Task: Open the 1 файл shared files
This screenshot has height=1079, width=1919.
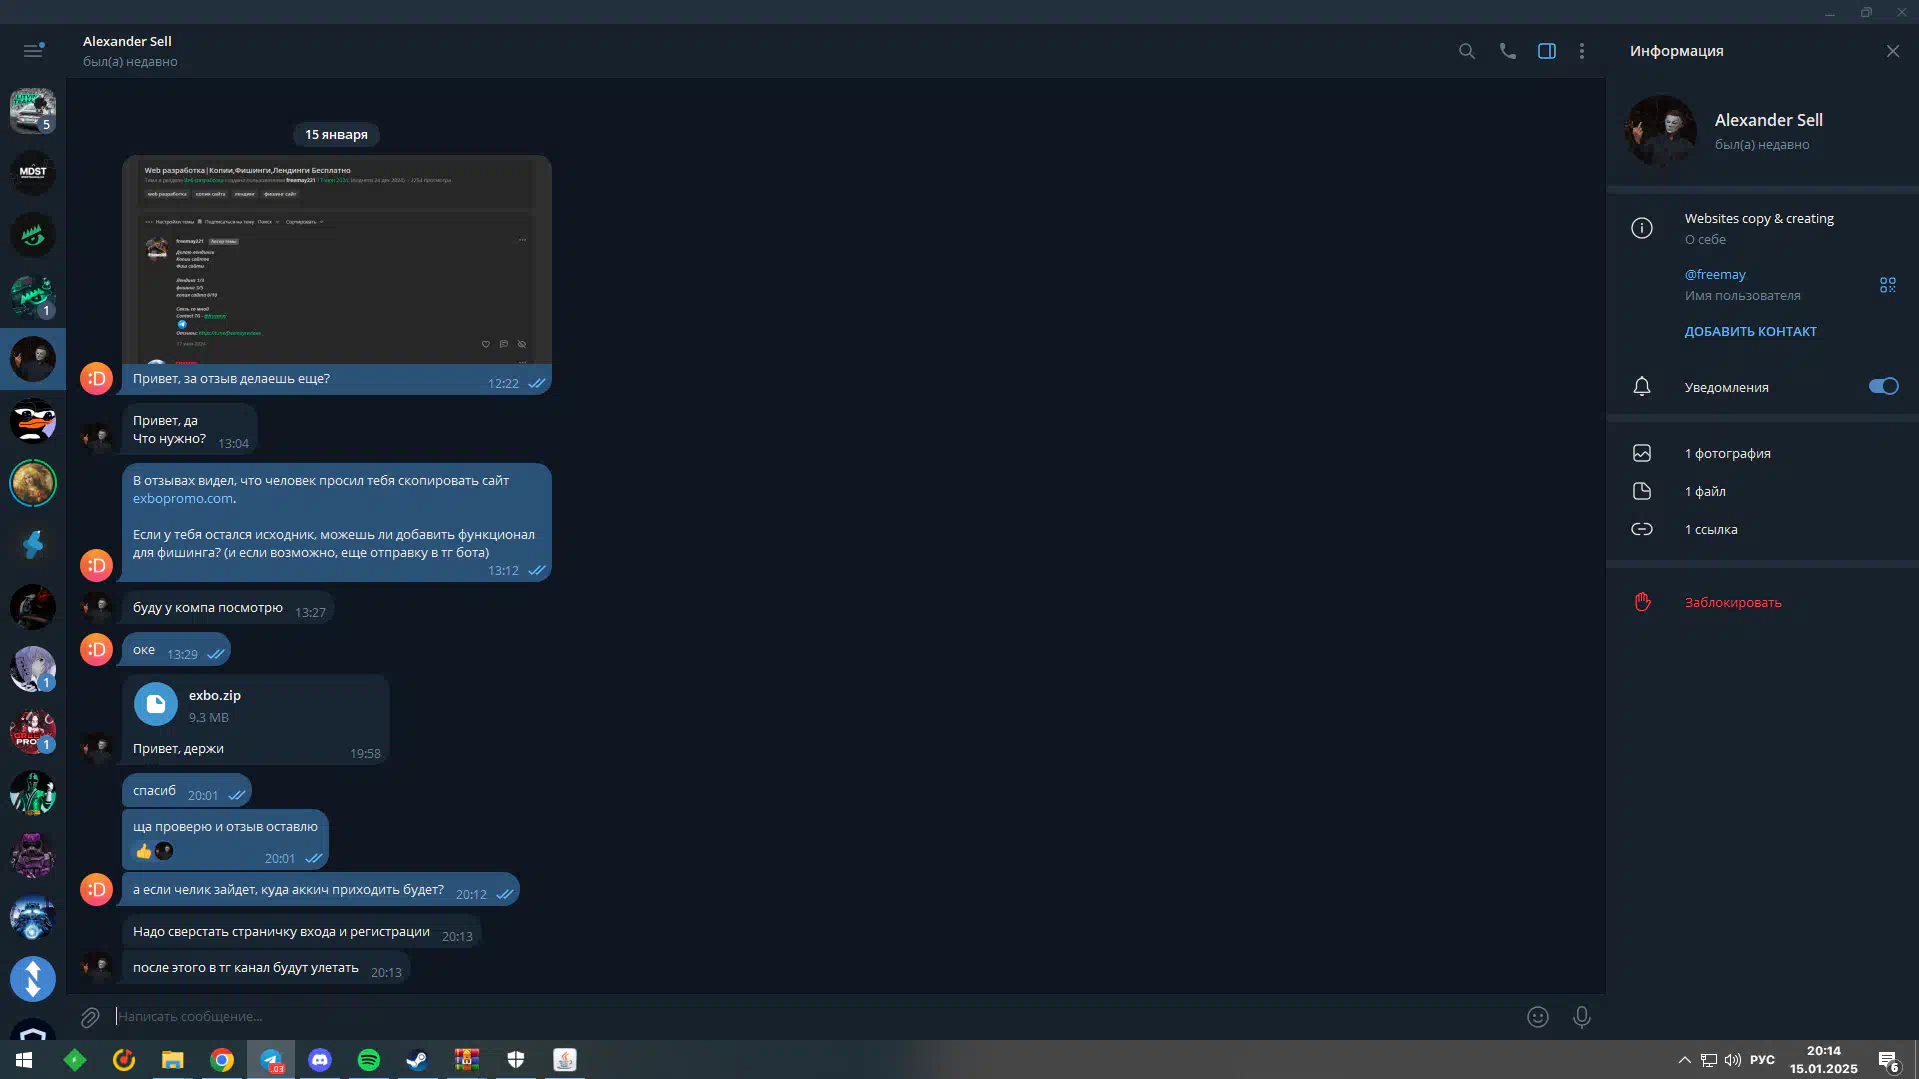Action: click(x=1704, y=492)
